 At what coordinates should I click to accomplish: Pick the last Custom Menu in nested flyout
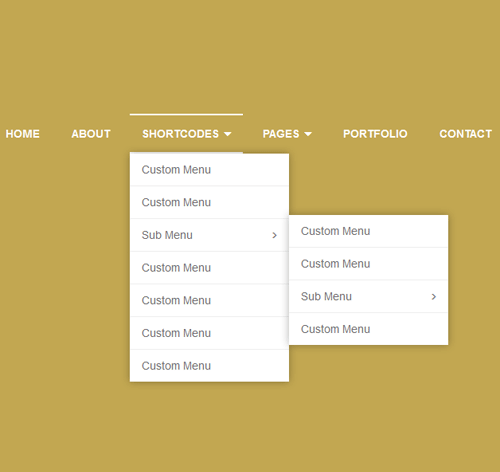369,329
